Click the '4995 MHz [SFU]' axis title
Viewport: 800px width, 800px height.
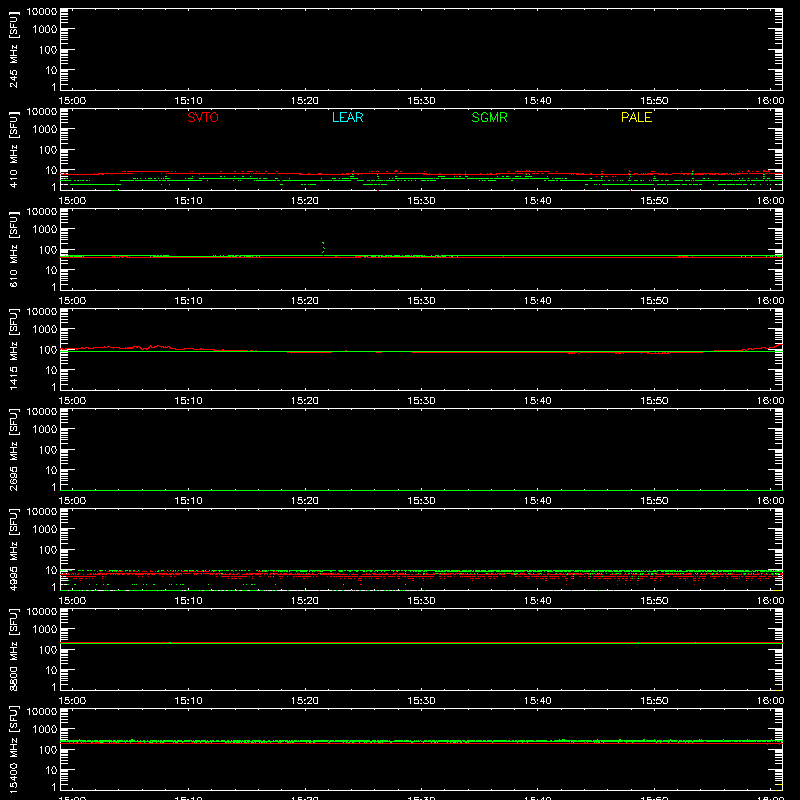tap(13, 549)
